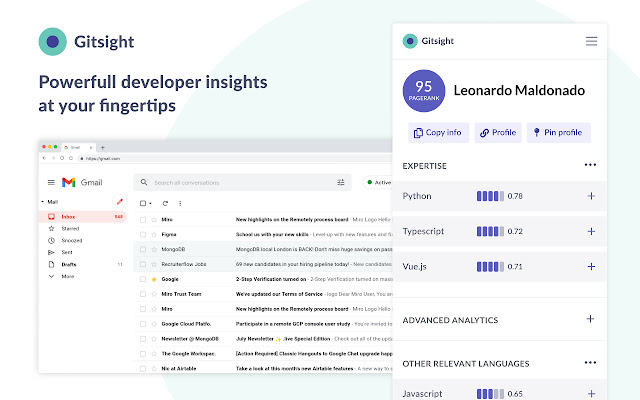Open the Expertise section more options dots
The image size is (640, 400).
(590, 165)
